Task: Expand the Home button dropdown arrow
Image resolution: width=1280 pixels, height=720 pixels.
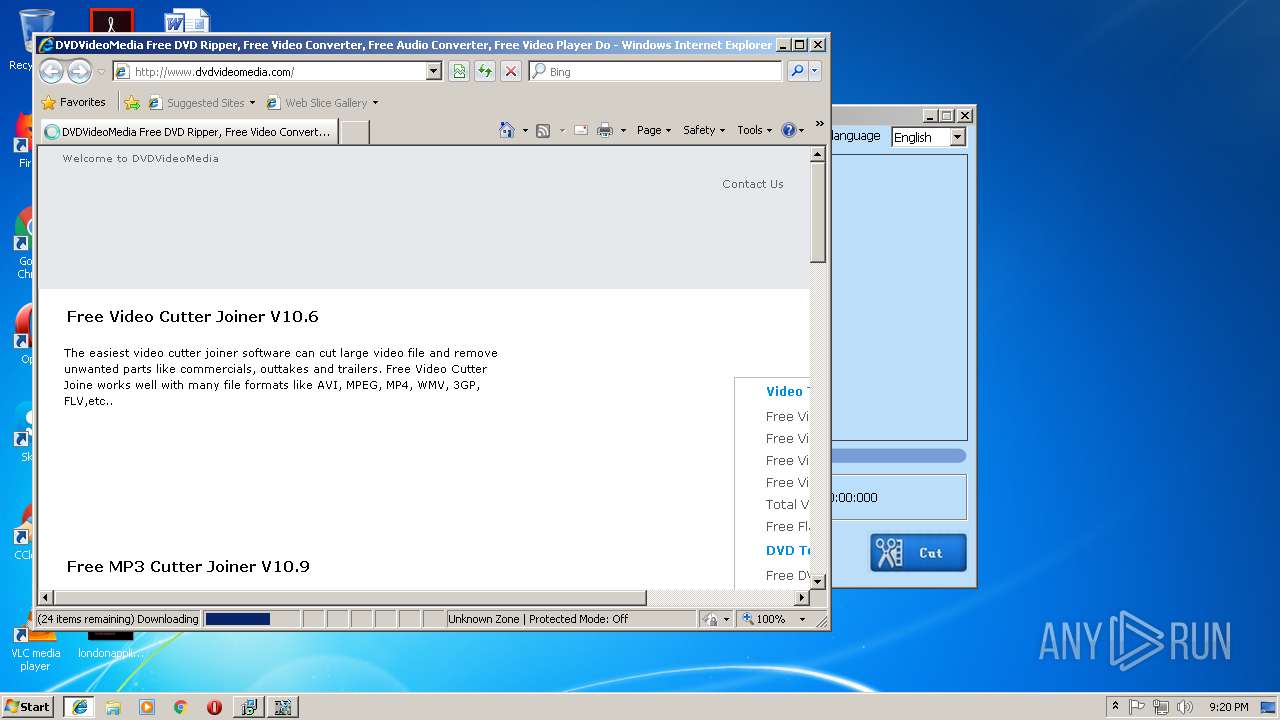Action: (x=525, y=130)
